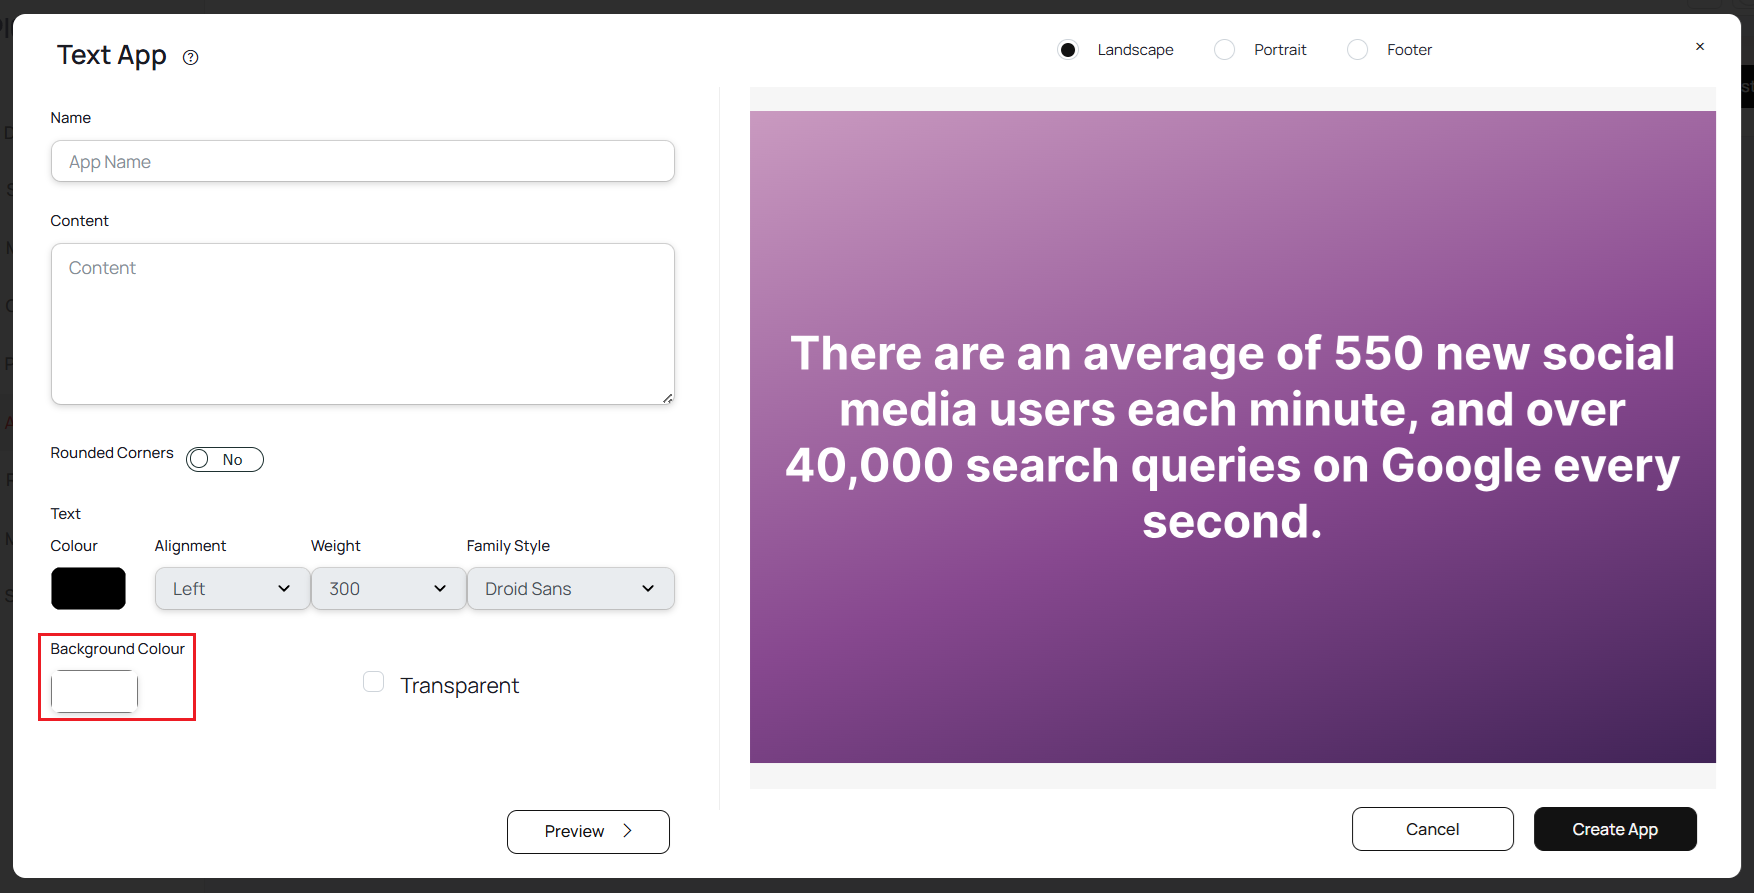Open the Family Style dropdown
This screenshot has height=893, width=1754.
coord(570,589)
